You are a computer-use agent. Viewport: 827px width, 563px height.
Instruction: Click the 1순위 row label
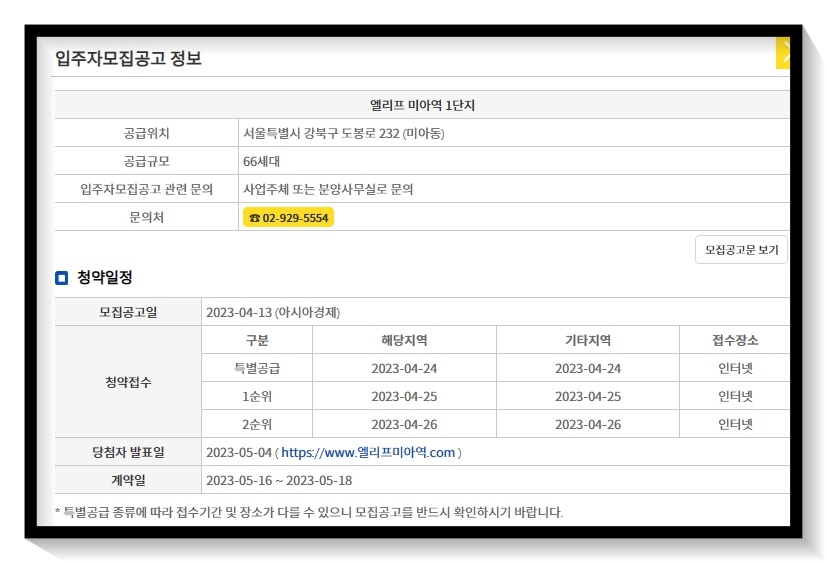[257, 396]
